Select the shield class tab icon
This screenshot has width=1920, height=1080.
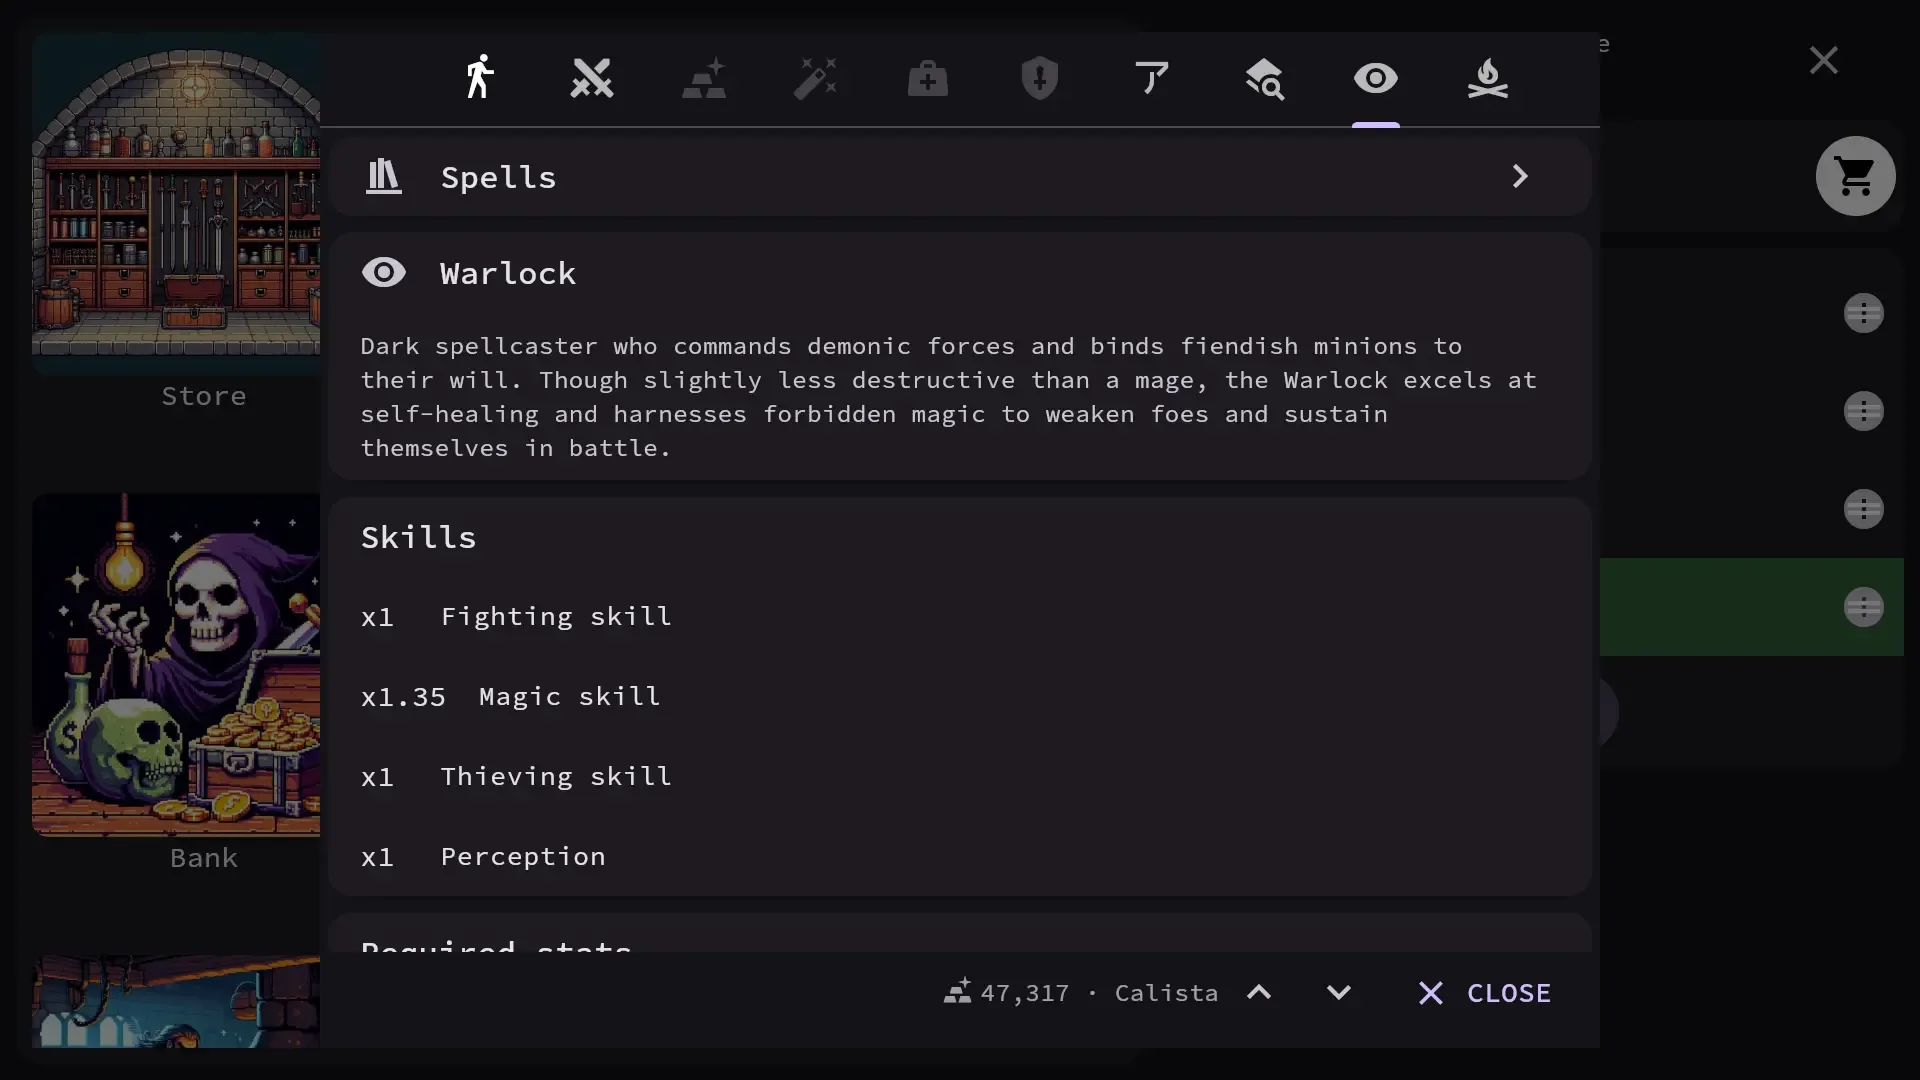[1040, 78]
